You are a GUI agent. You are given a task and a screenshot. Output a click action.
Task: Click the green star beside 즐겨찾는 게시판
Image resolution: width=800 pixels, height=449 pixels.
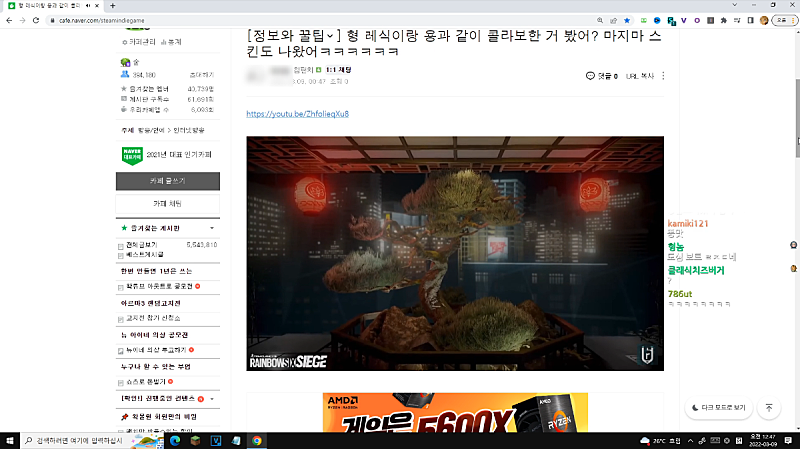click(124, 228)
